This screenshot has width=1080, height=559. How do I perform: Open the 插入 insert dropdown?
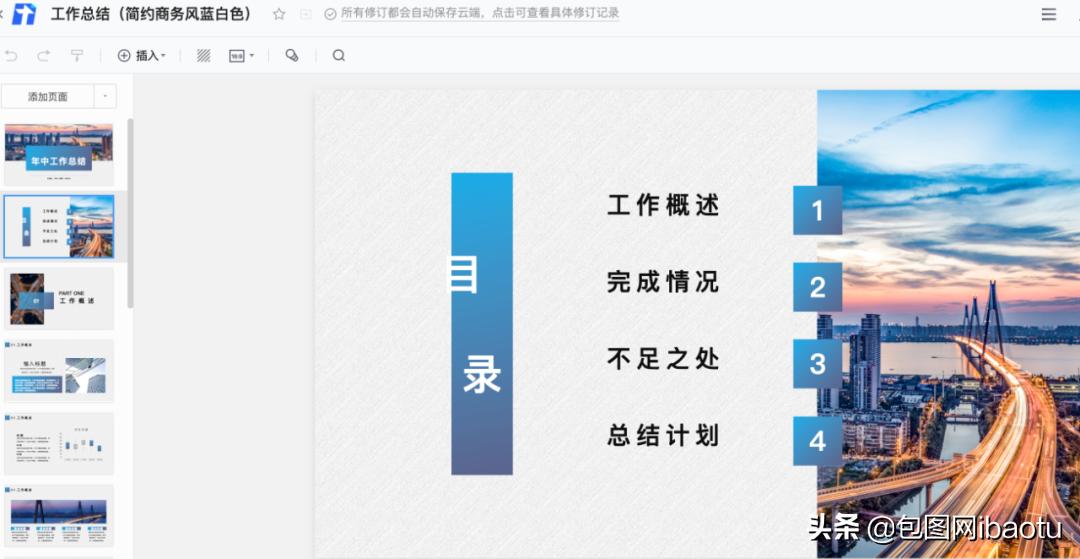(141, 56)
